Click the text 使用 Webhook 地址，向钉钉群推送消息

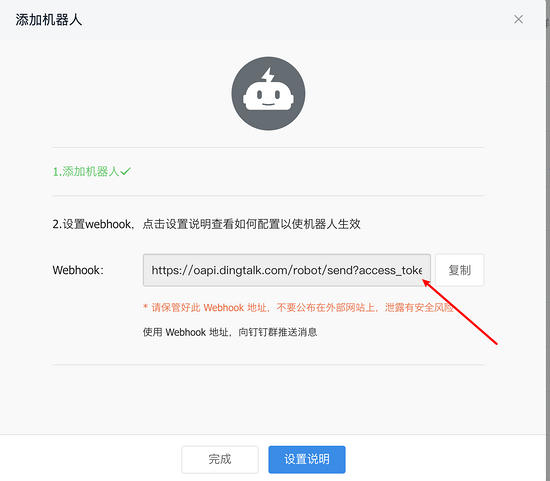pyautogui.click(x=230, y=332)
